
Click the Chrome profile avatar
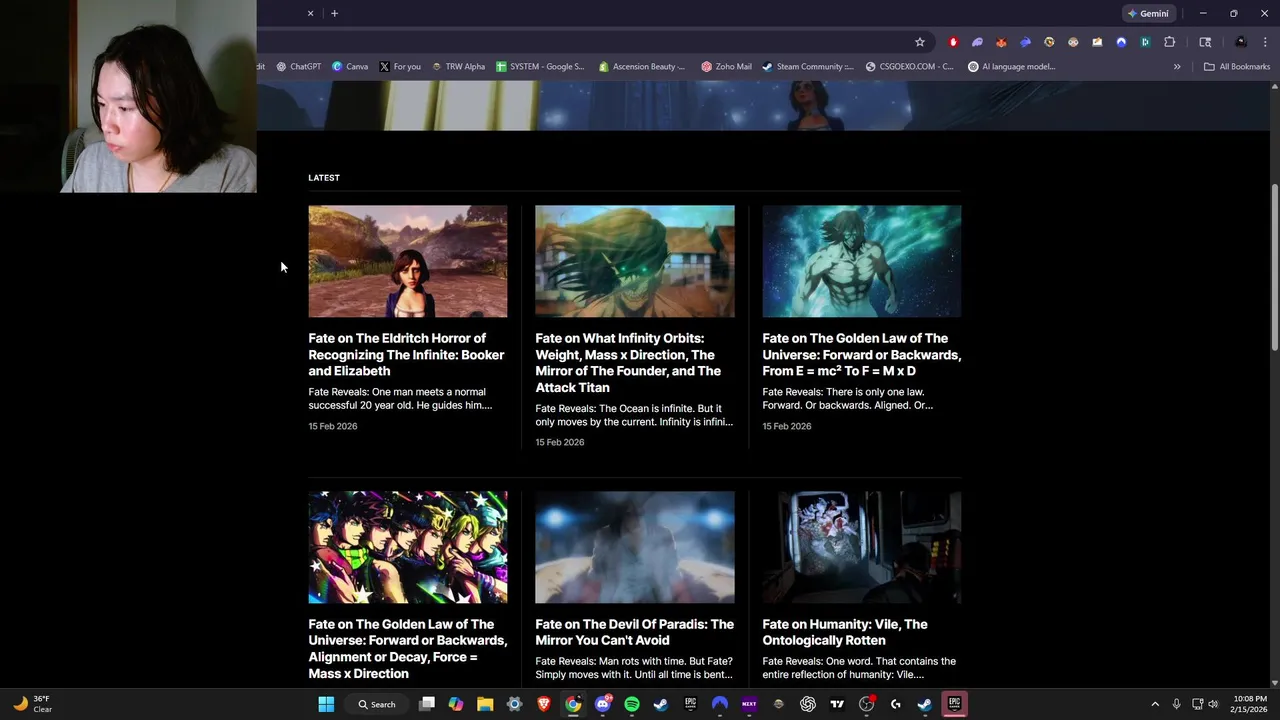tap(1241, 42)
